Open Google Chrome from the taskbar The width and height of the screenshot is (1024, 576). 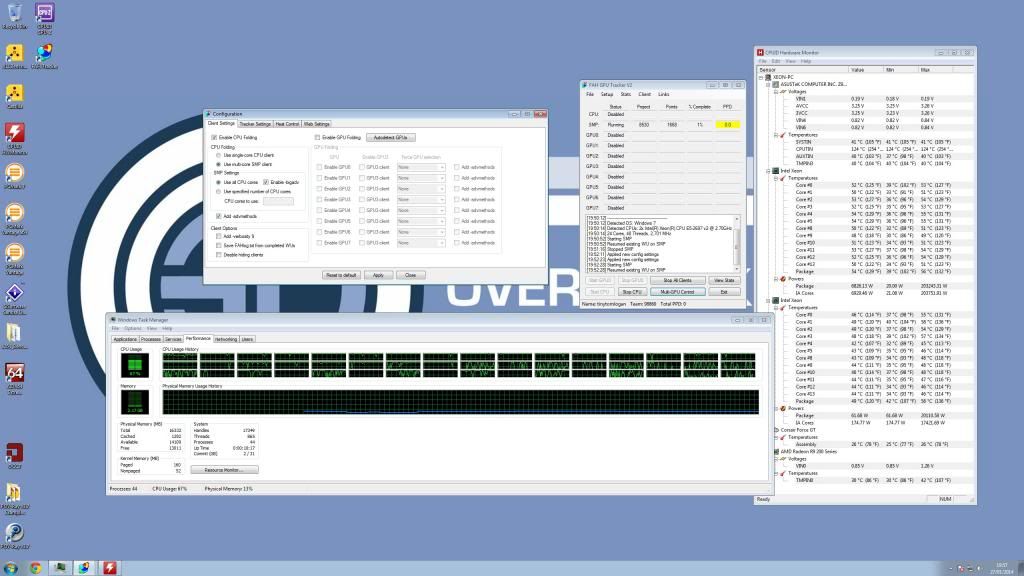coord(35,568)
